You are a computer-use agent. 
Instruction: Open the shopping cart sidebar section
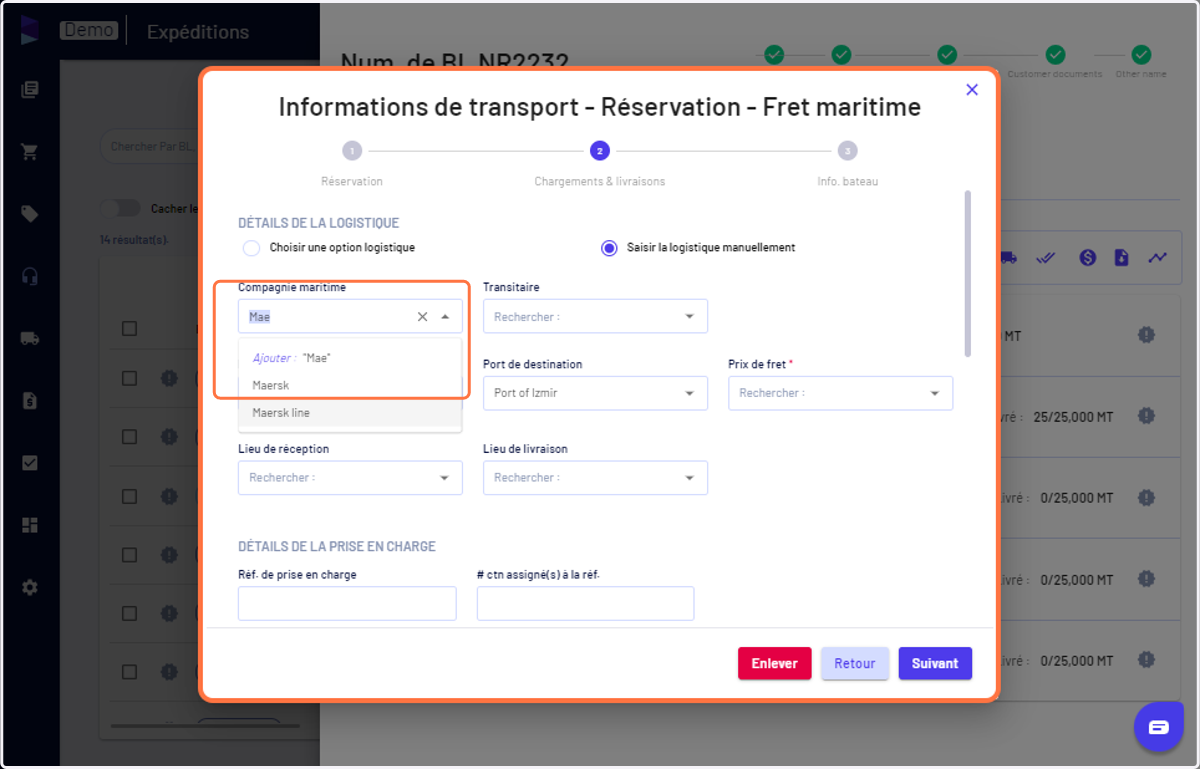tap(30, 152)
